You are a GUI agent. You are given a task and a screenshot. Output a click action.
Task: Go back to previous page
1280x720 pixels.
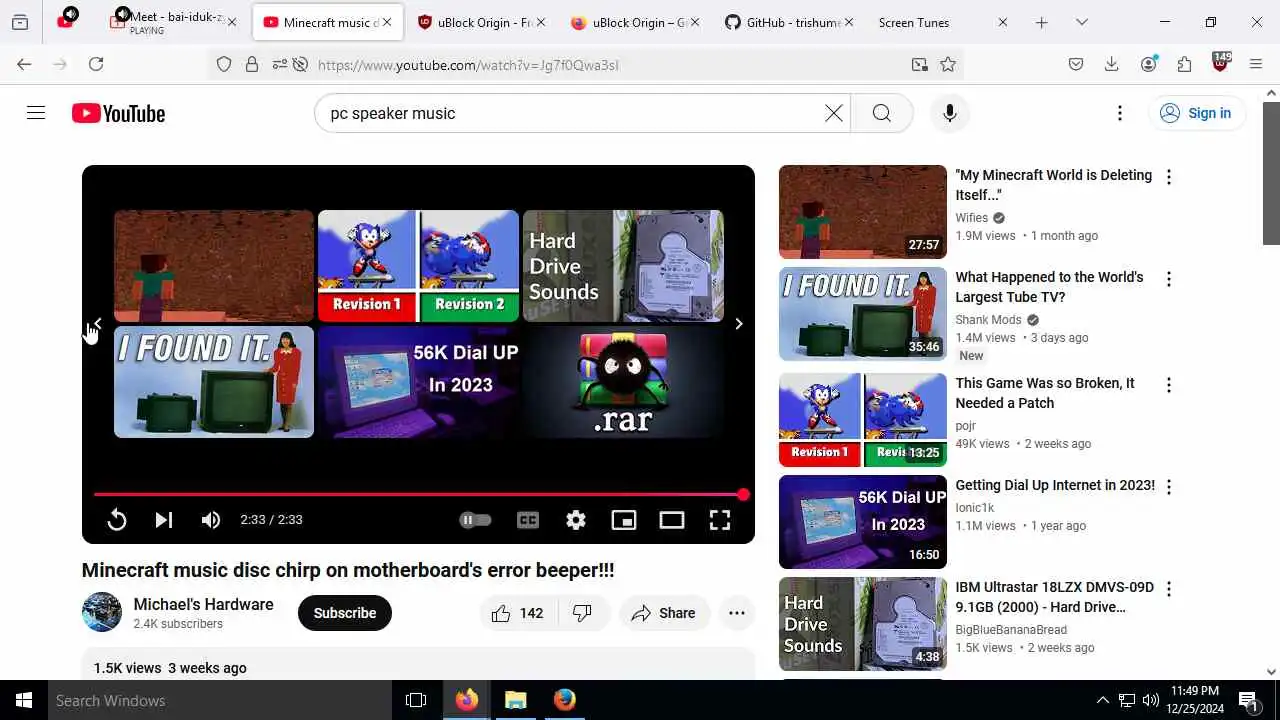coord(24,64)
